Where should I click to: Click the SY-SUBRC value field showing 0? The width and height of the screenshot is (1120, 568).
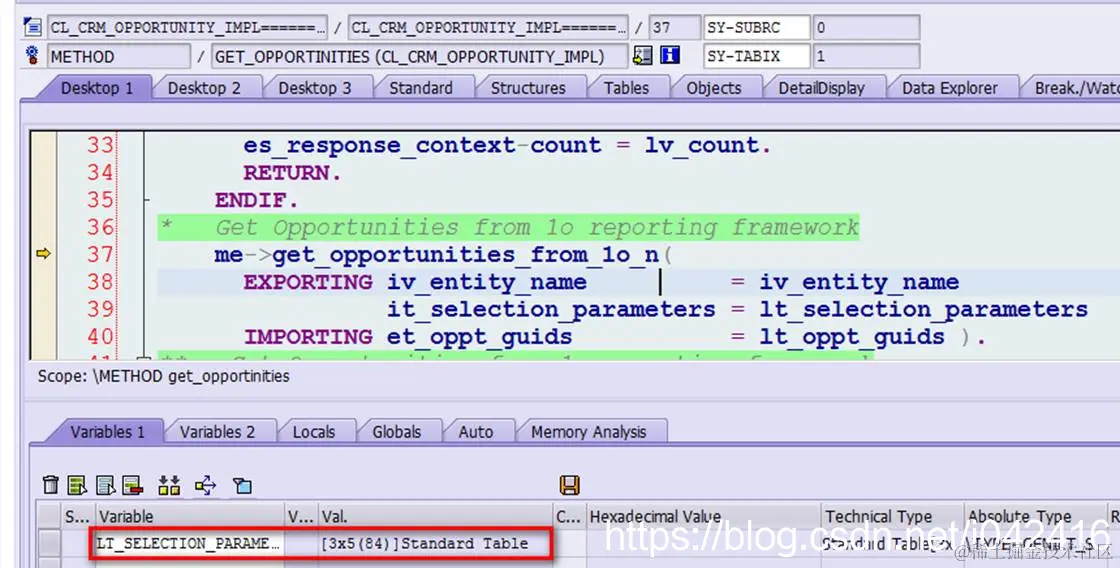[866, 27]
